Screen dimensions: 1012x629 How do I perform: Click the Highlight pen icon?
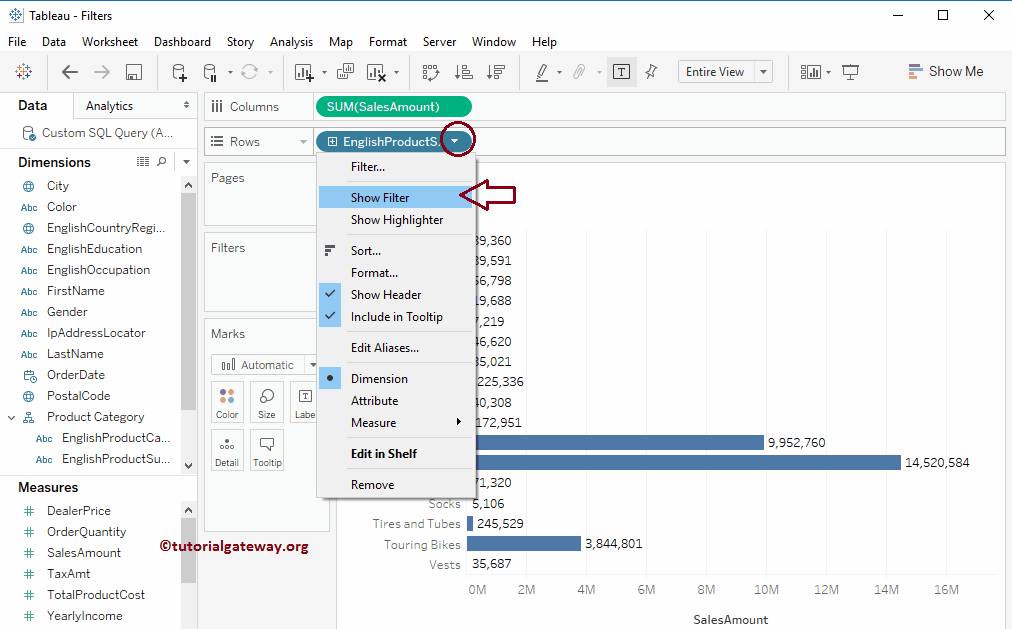pyautogui.click(x=542, y=72)
